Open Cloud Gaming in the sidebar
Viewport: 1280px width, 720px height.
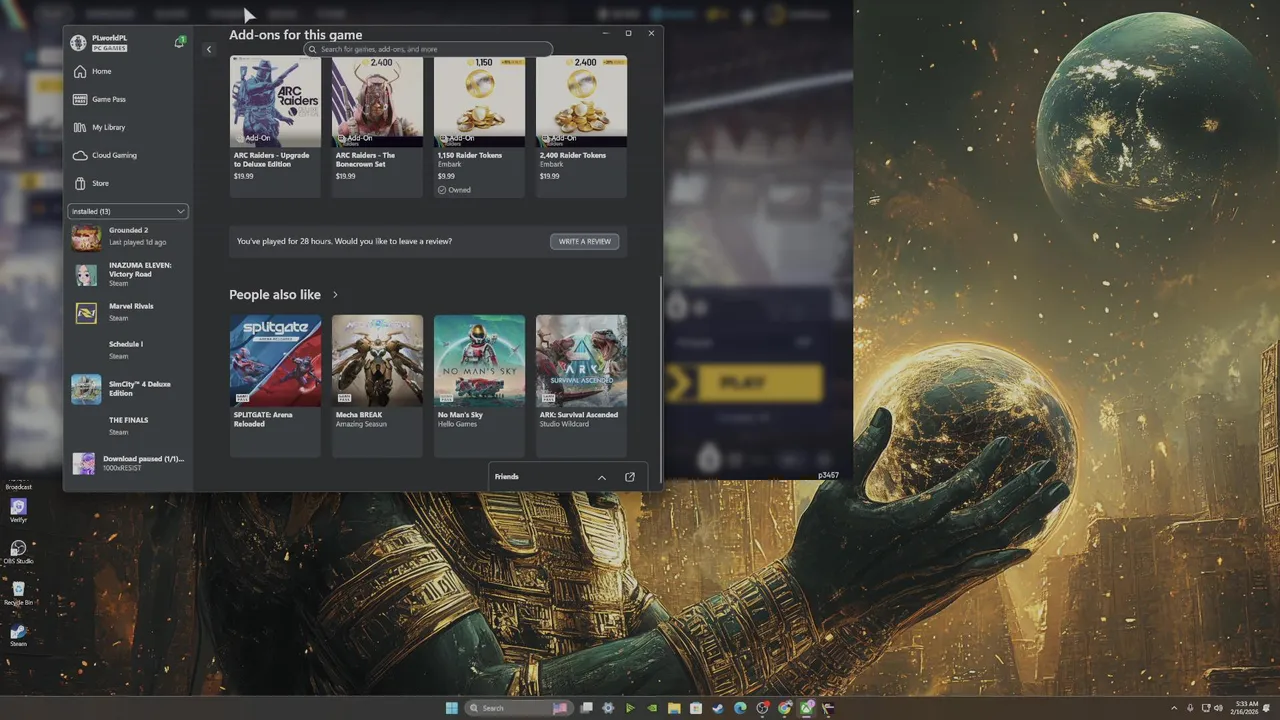click(x=128, y=156)
